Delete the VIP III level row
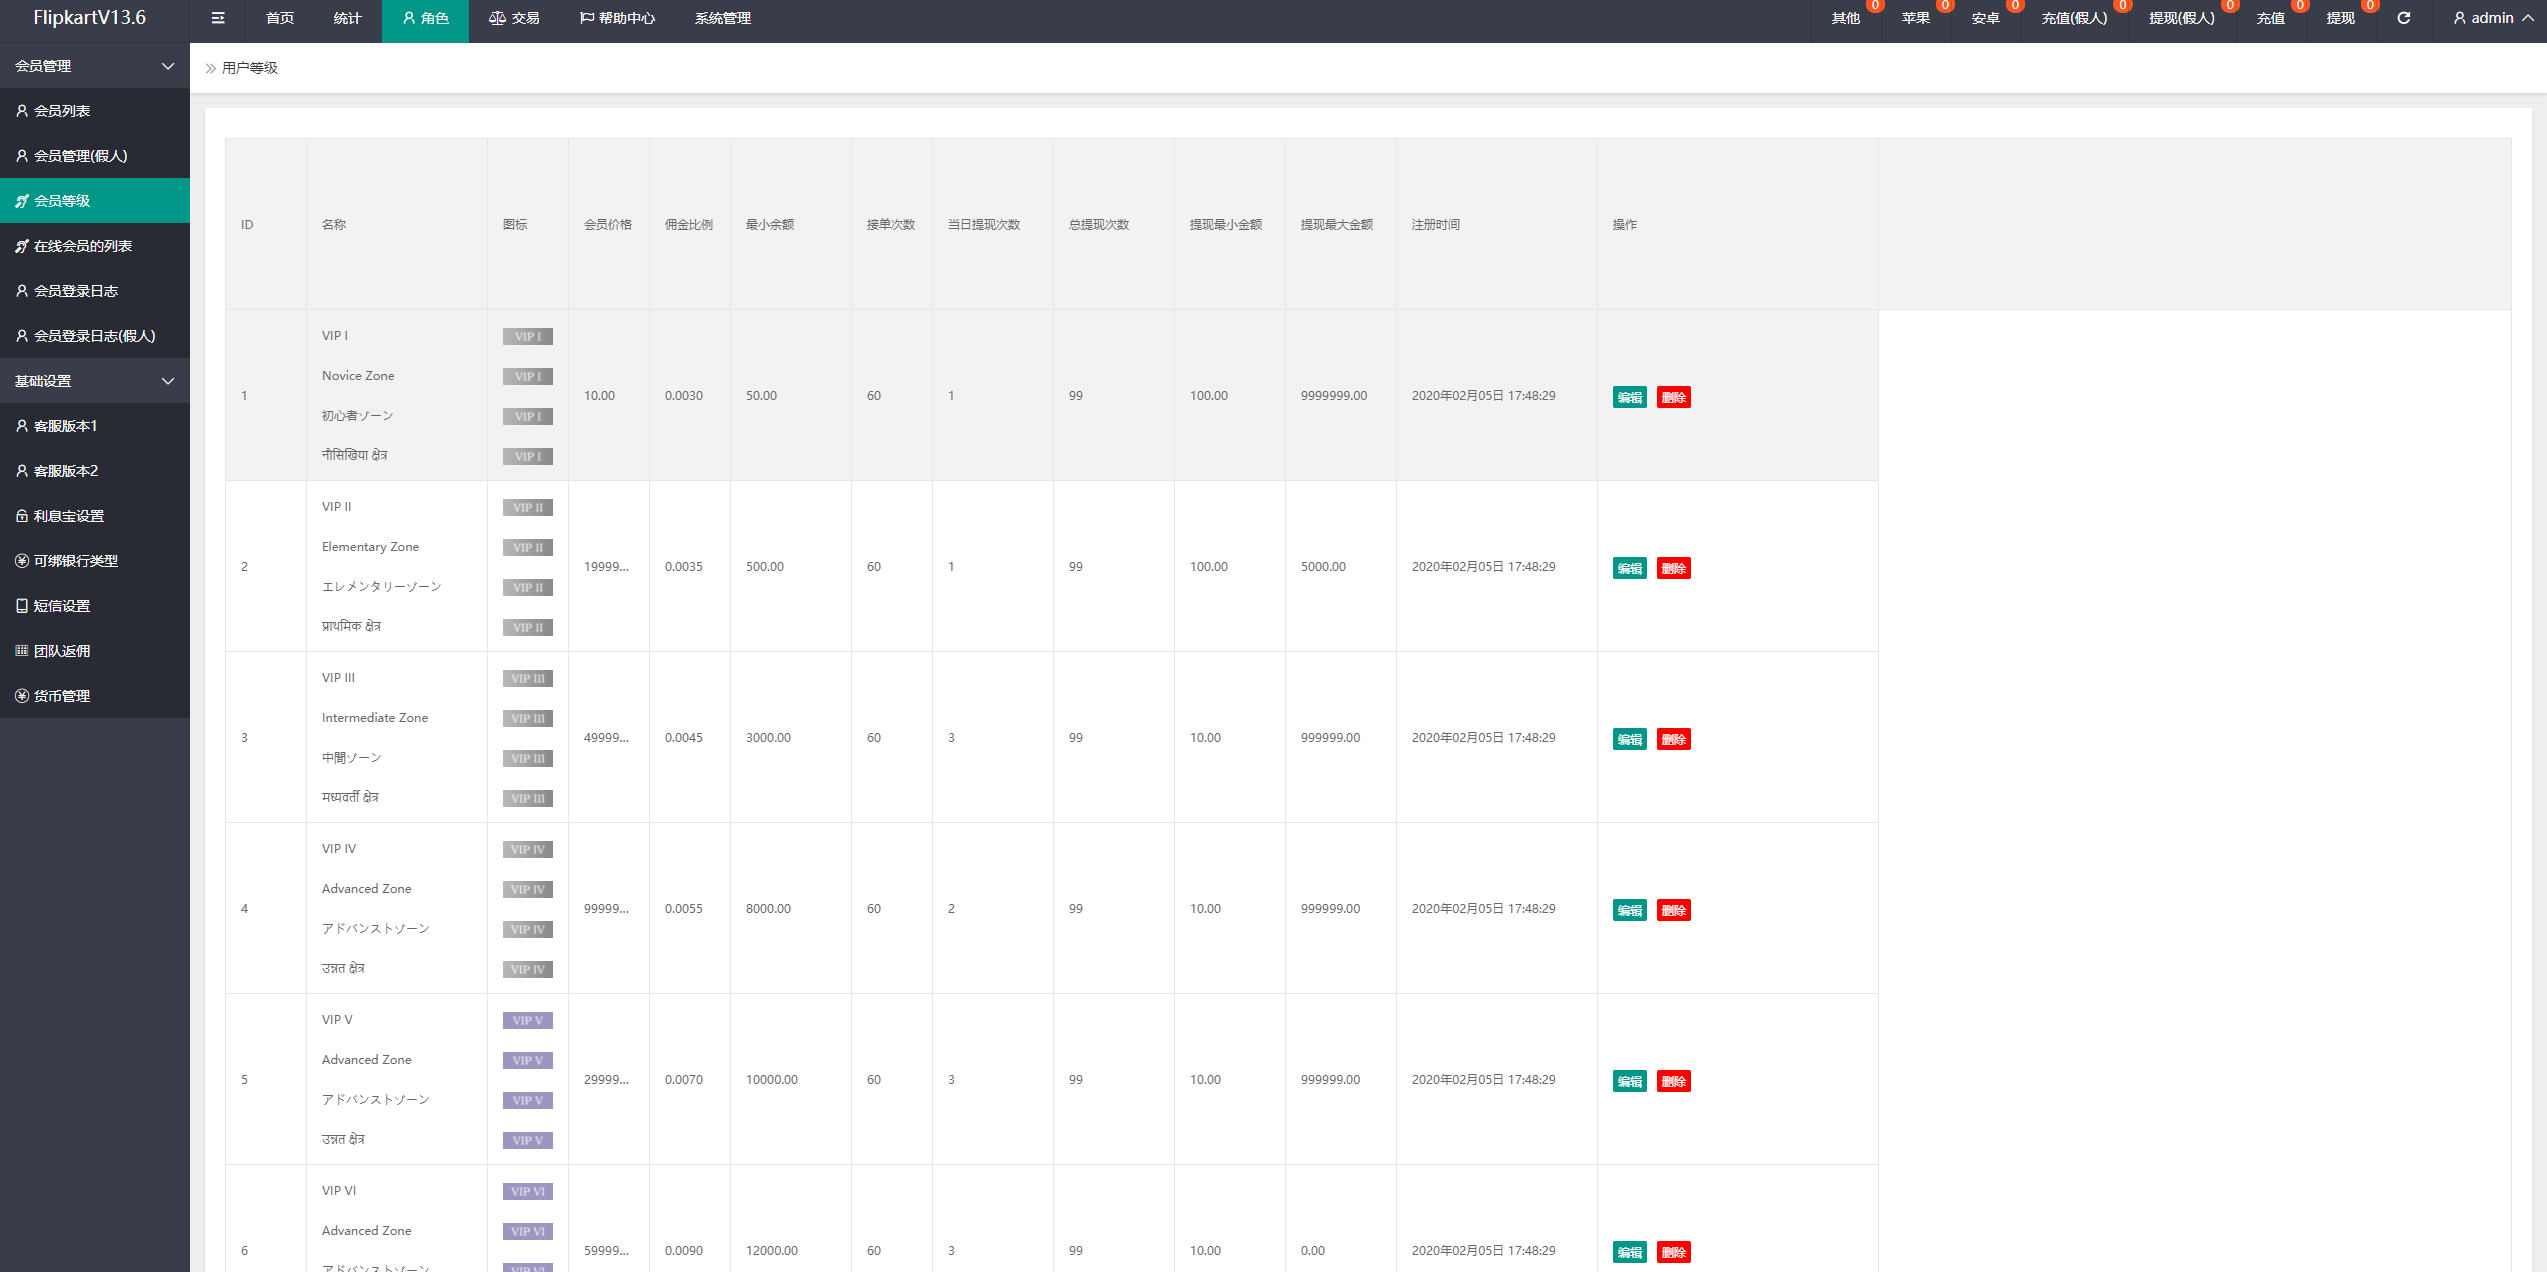 pos(1674,739)
